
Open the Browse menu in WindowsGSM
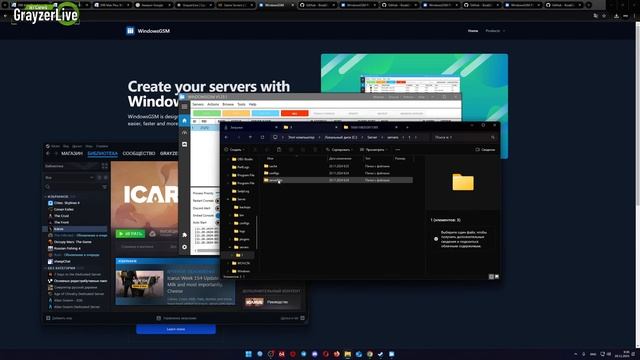coord(228,104)
